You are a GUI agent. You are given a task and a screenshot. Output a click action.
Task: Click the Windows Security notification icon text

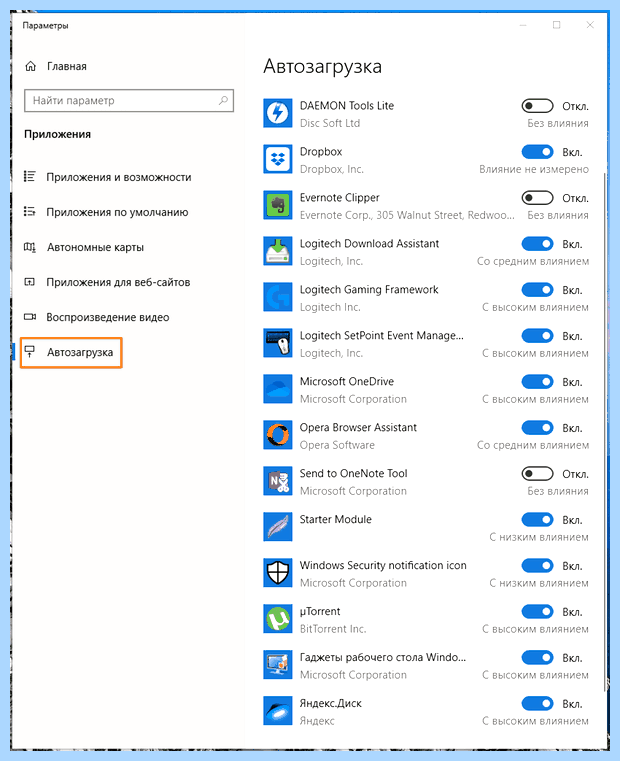pos(383,565)
